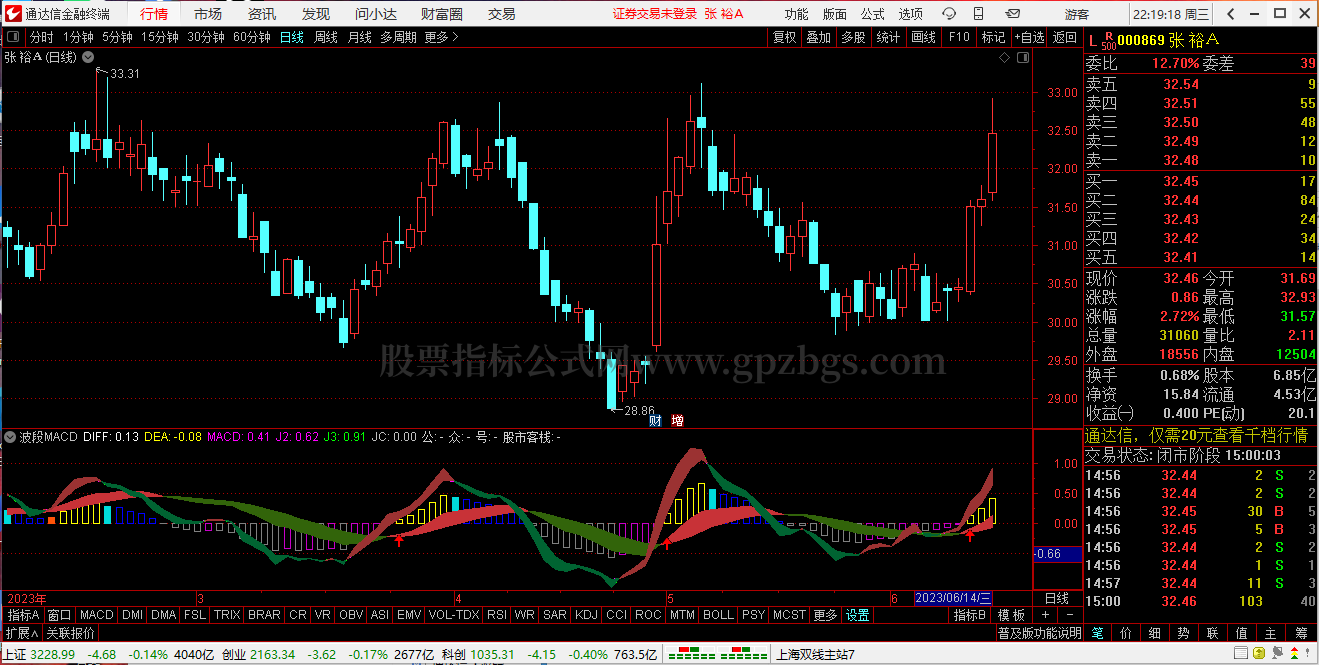Select the 5分钟 timeframe
This screenshot has width=1319, height=665.
pos(117,37)
